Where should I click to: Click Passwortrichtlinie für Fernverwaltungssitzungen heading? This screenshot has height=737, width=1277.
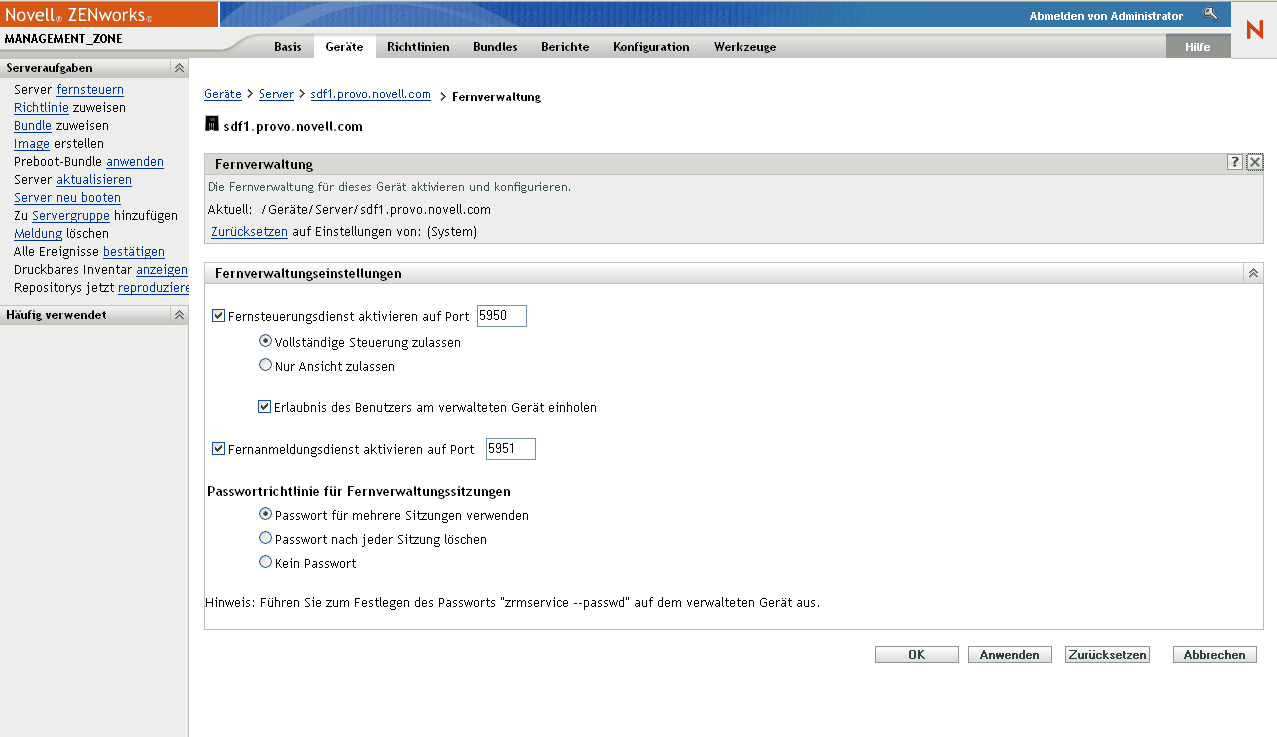pyautogui.click(x=359, y=491)
